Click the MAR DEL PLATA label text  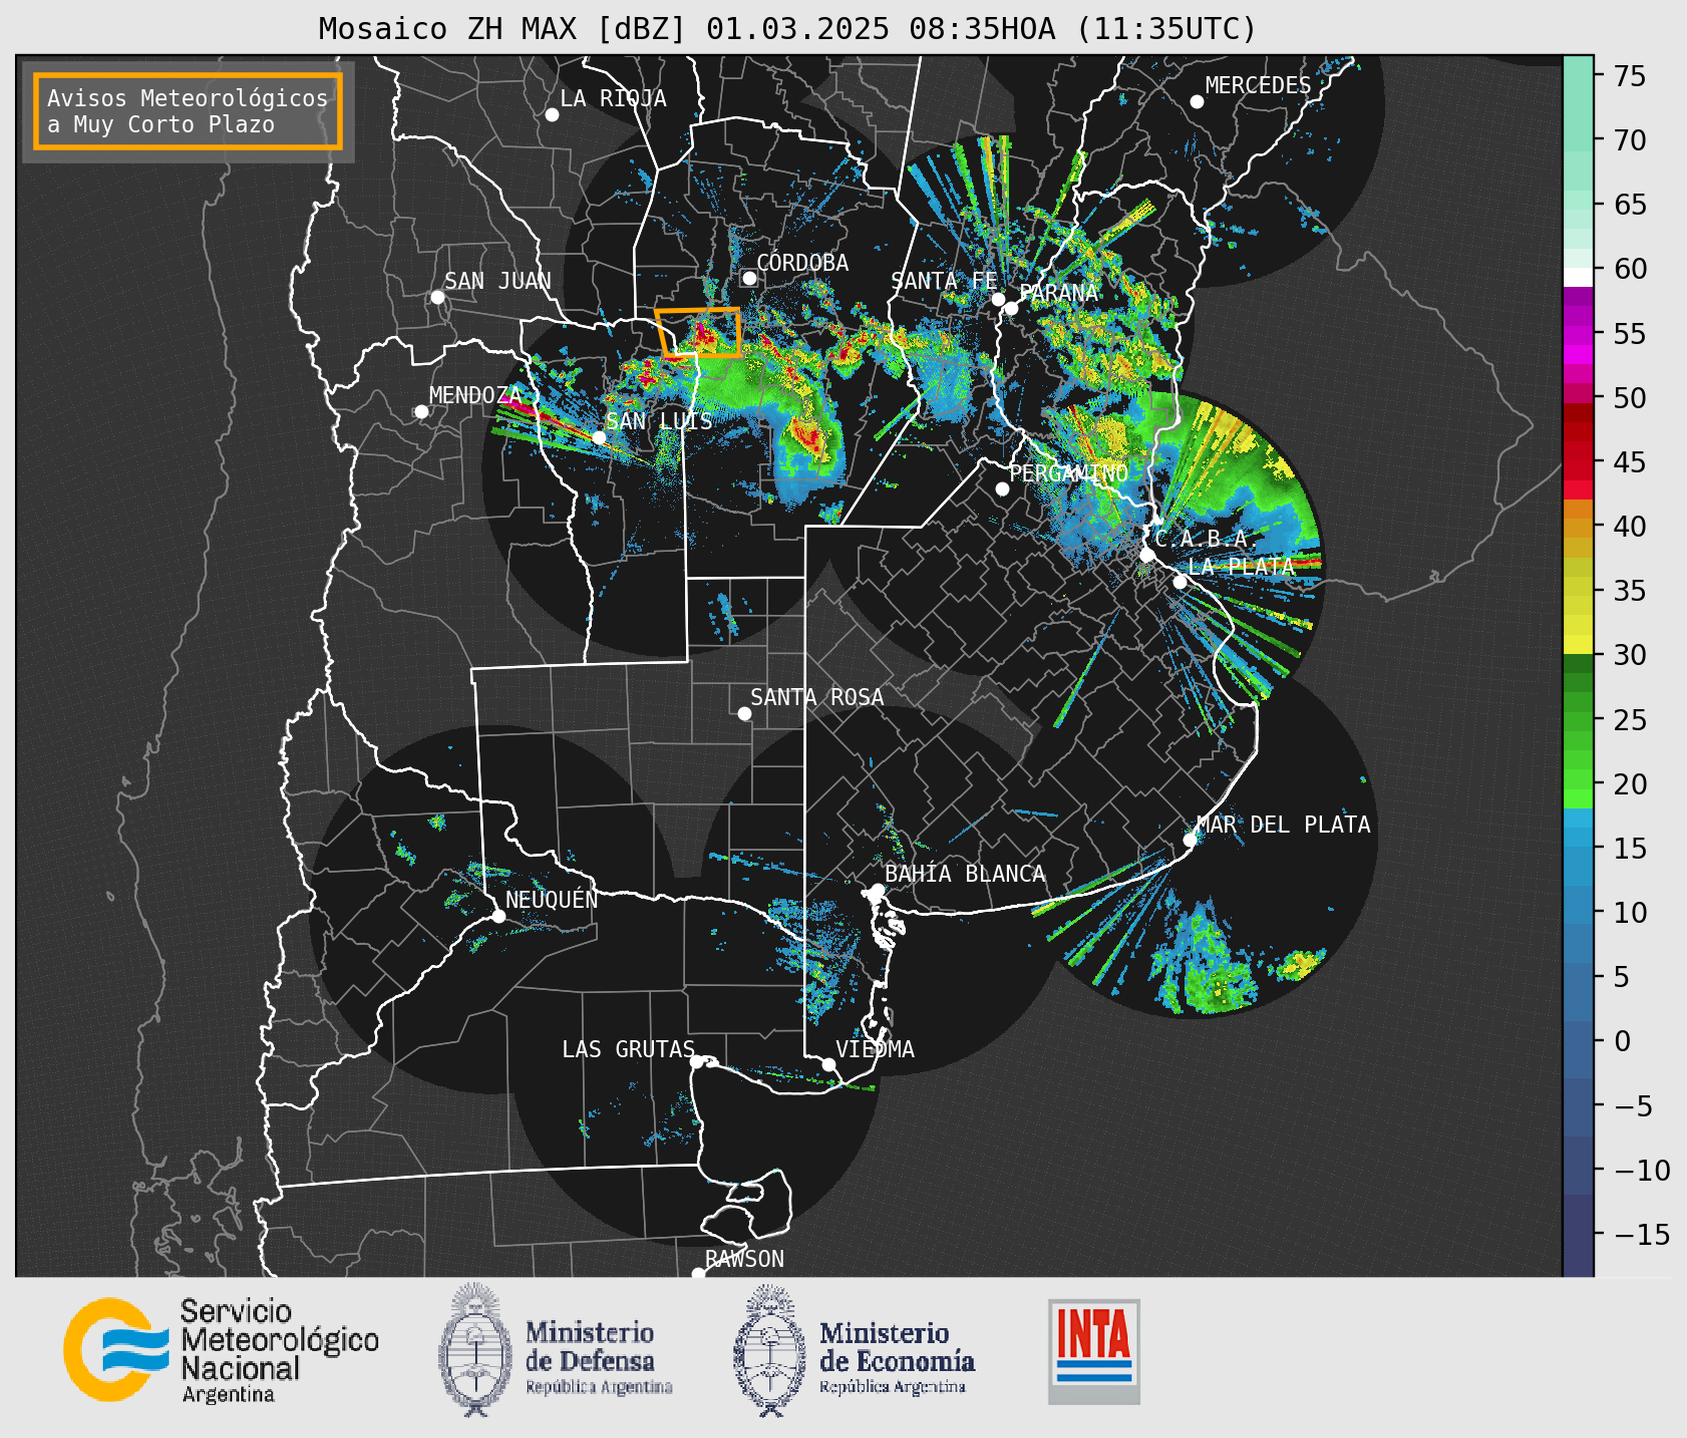pyautogui.click(x=1284, y=825)
